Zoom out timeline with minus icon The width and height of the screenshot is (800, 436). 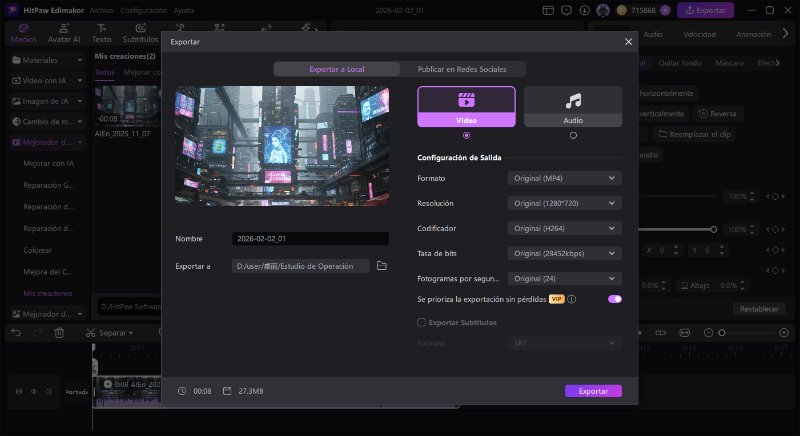pos(708,333)
